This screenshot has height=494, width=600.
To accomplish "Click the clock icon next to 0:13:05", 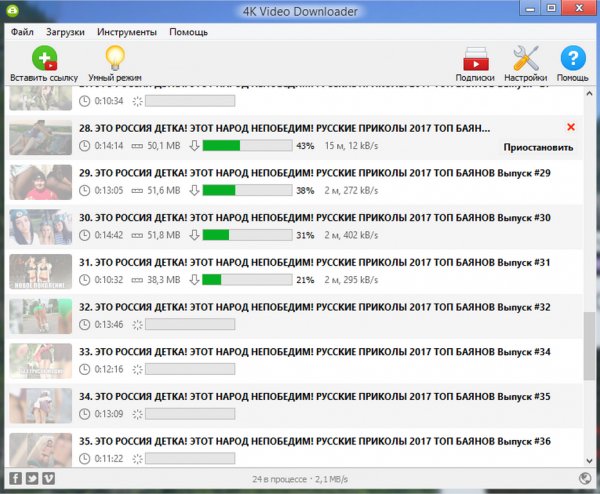I will coord(84,191).
